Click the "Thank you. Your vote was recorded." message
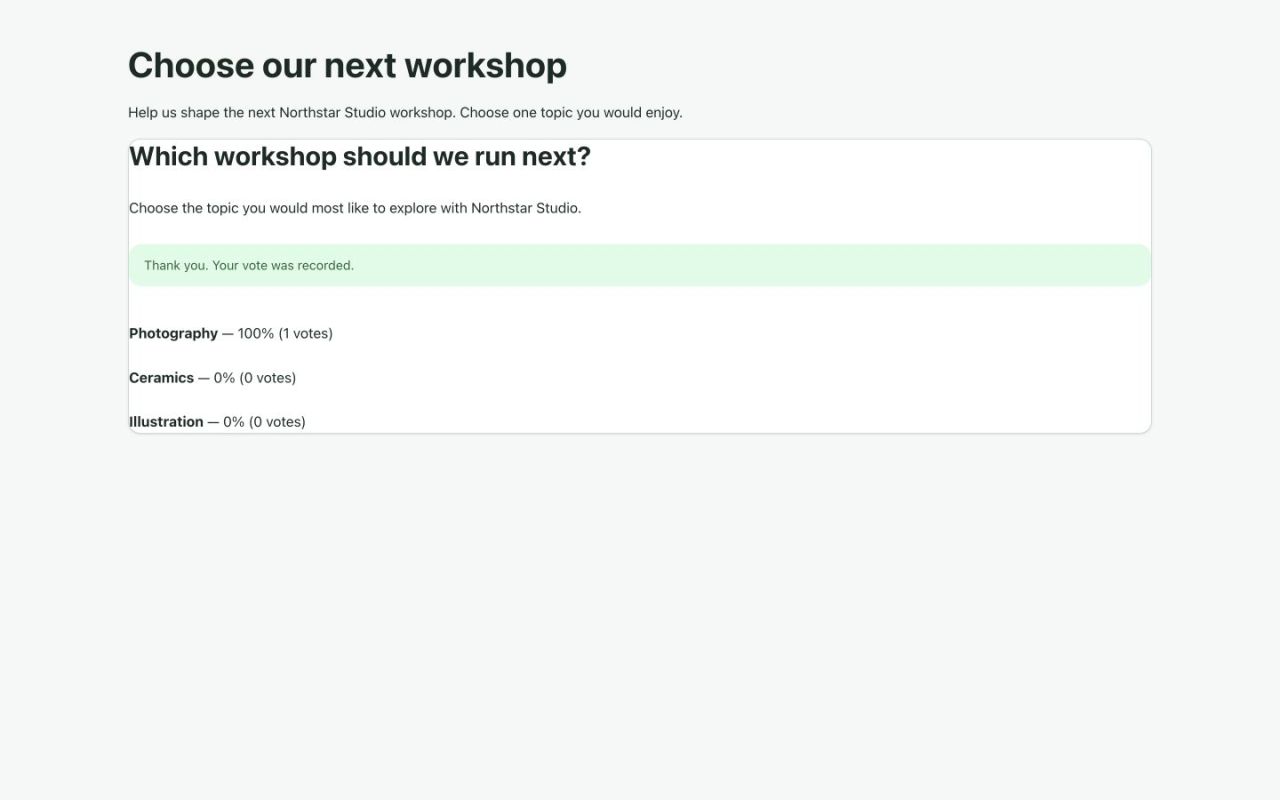Viewport: 1280px width, 800px height. (x=640, y=265)
